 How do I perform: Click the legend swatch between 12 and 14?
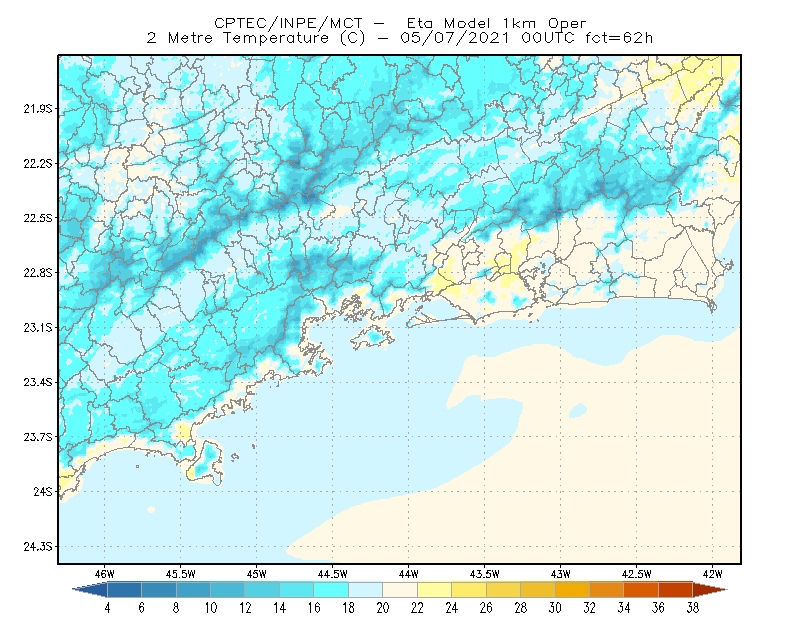262,590
